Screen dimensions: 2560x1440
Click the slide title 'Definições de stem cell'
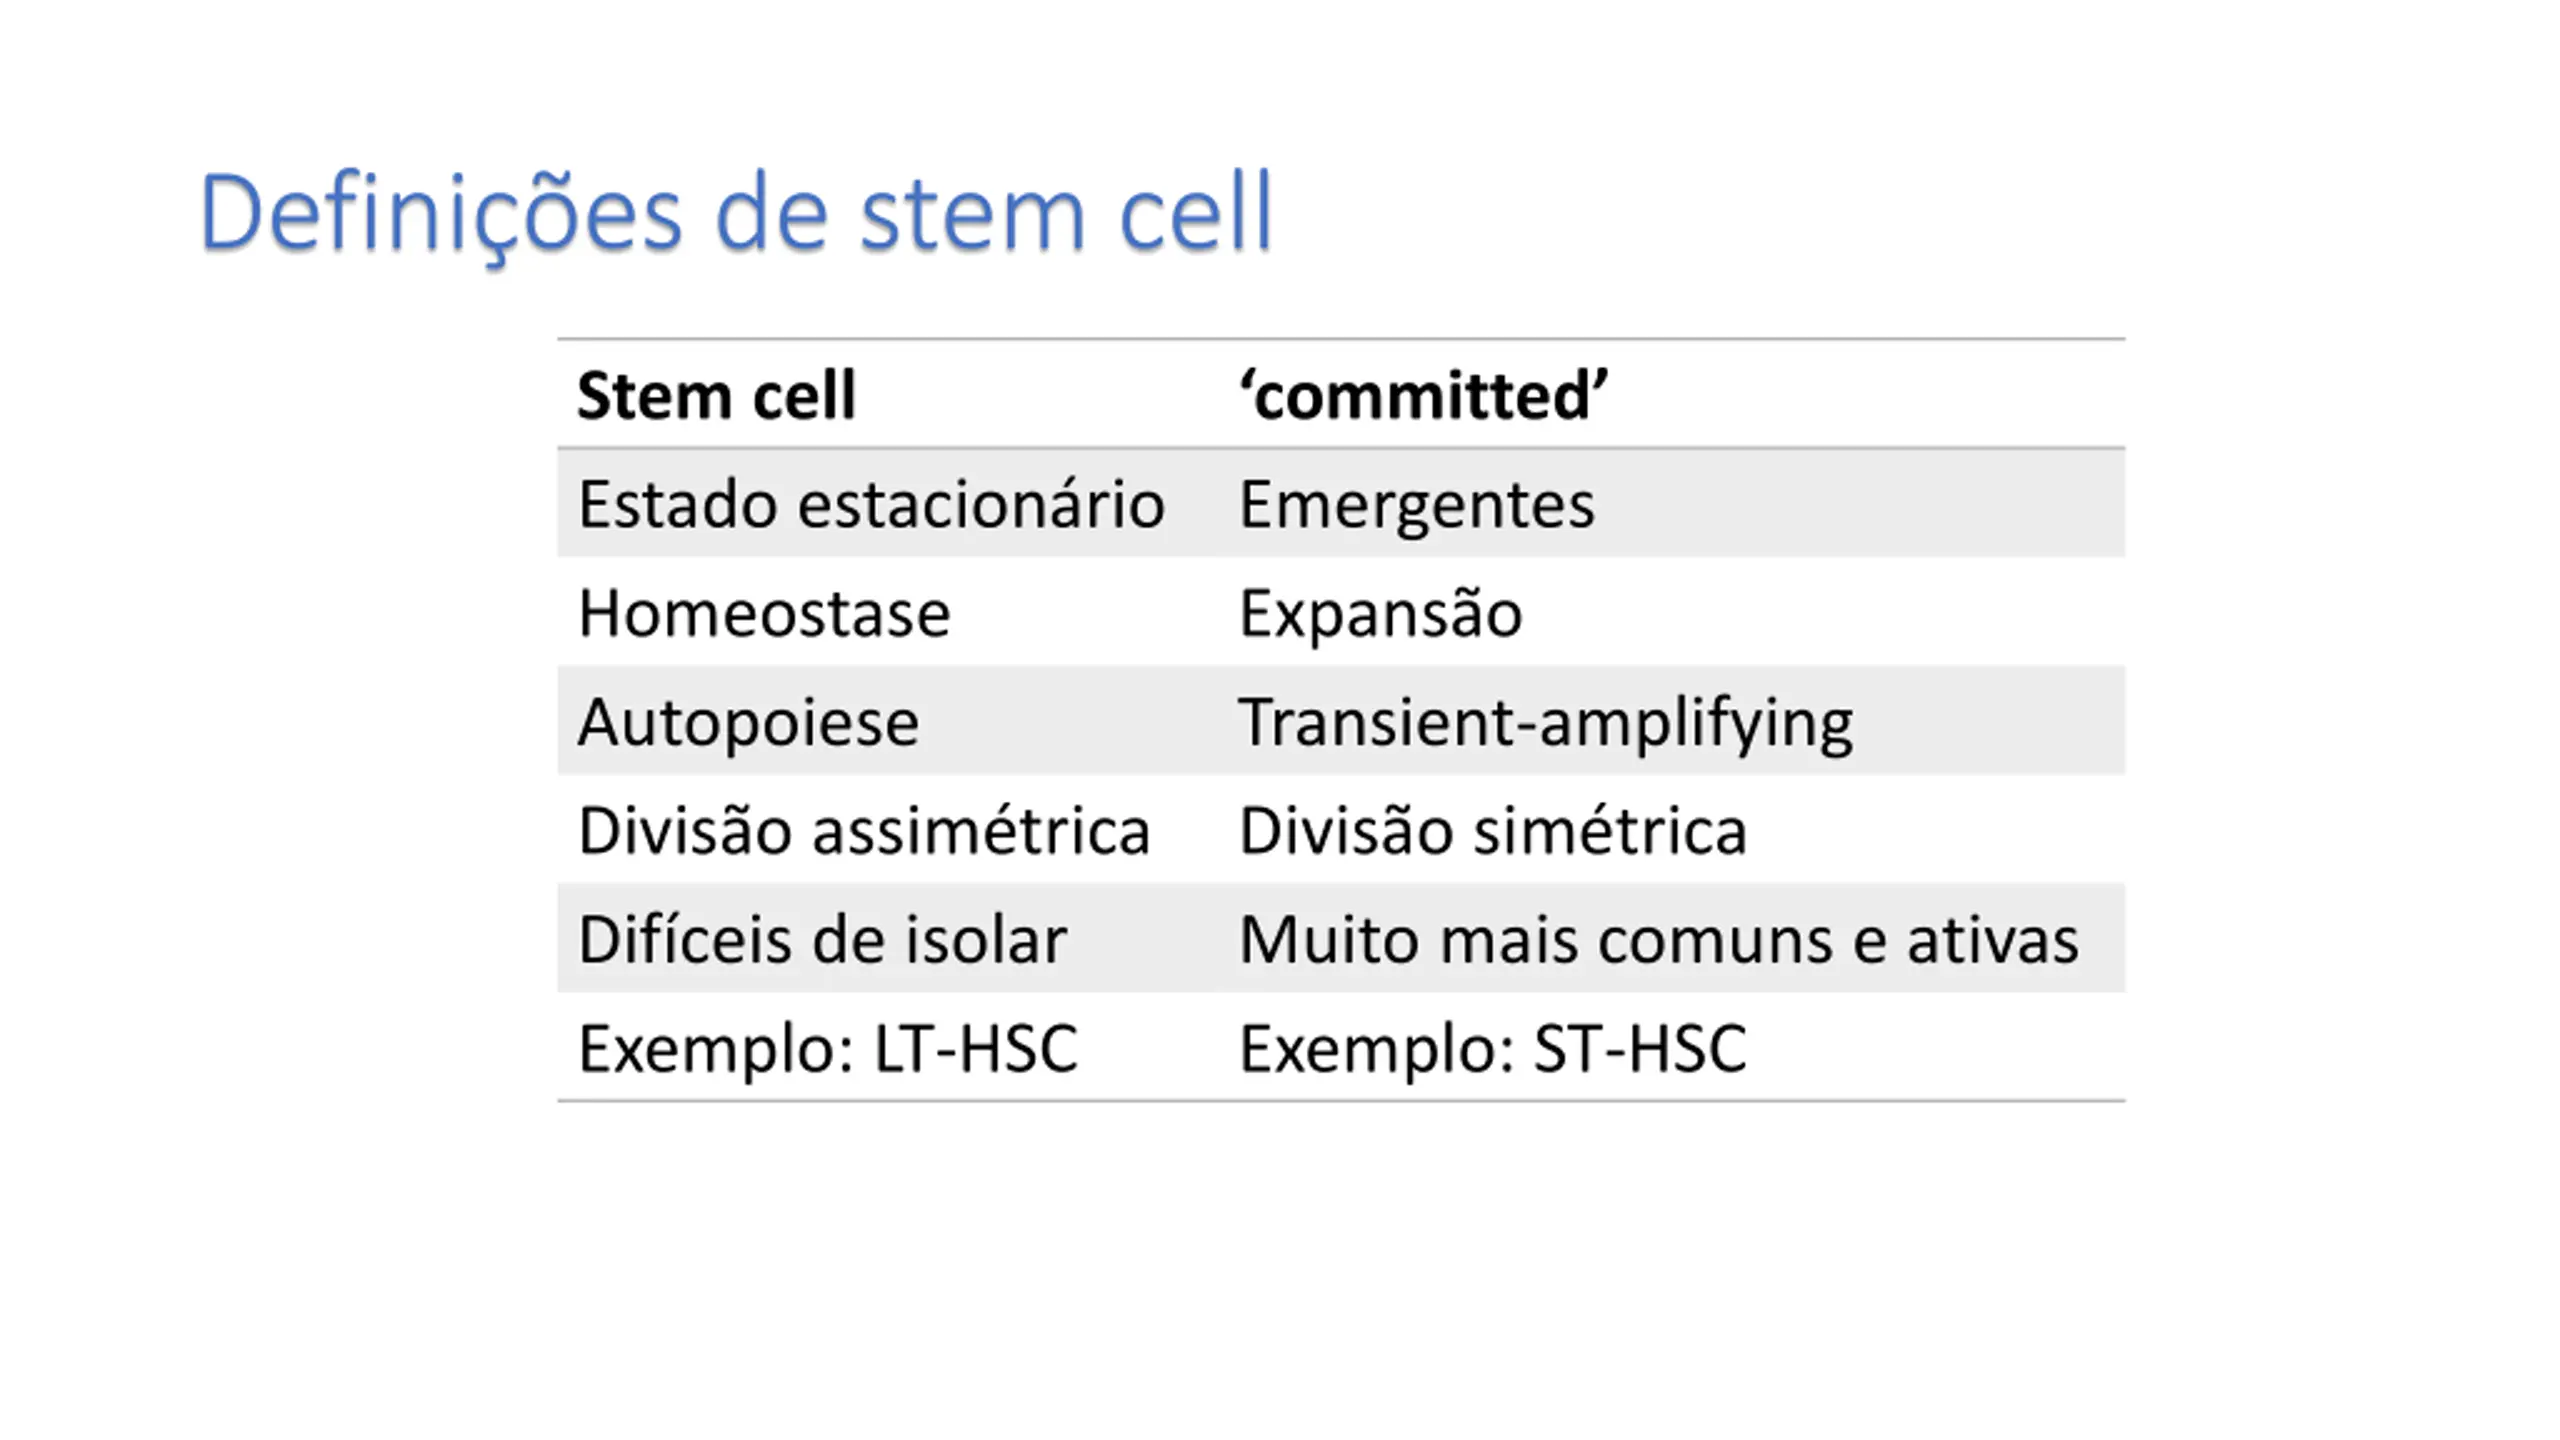pyautogui.click(x=736, y=214)
